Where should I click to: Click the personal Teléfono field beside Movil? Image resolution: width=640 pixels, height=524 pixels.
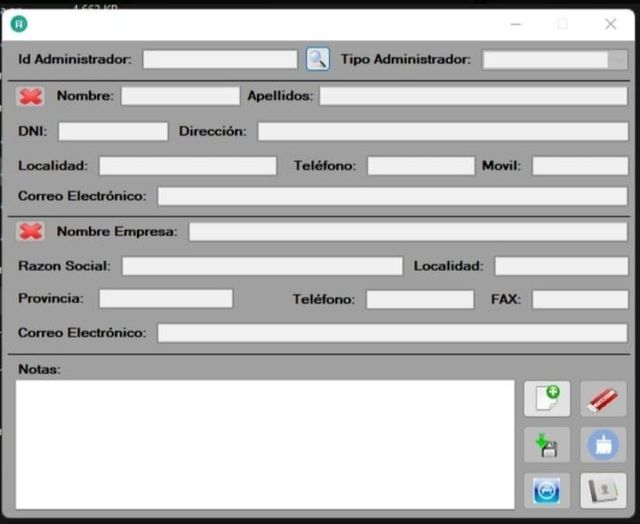[x=421, y=166]
